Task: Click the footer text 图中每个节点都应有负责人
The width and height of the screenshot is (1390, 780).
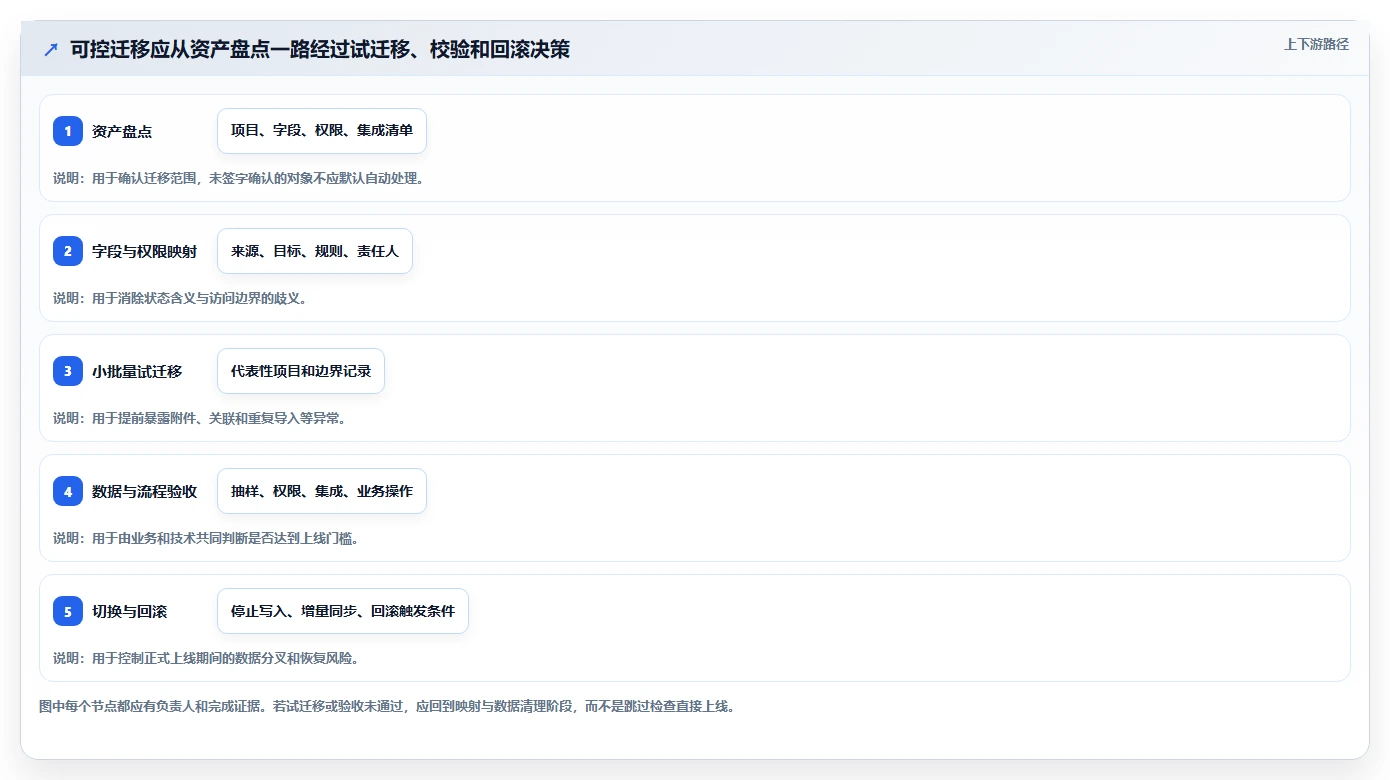Action: click(x=388, y=706)
